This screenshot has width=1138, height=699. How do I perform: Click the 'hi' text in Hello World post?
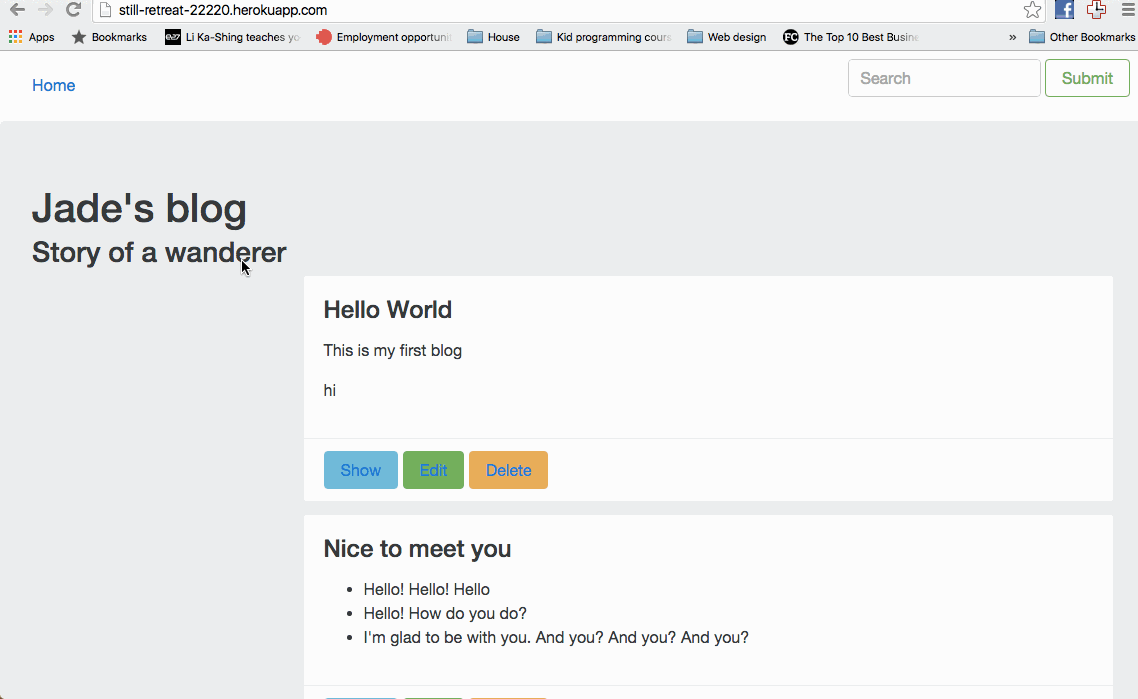(329, 391)
